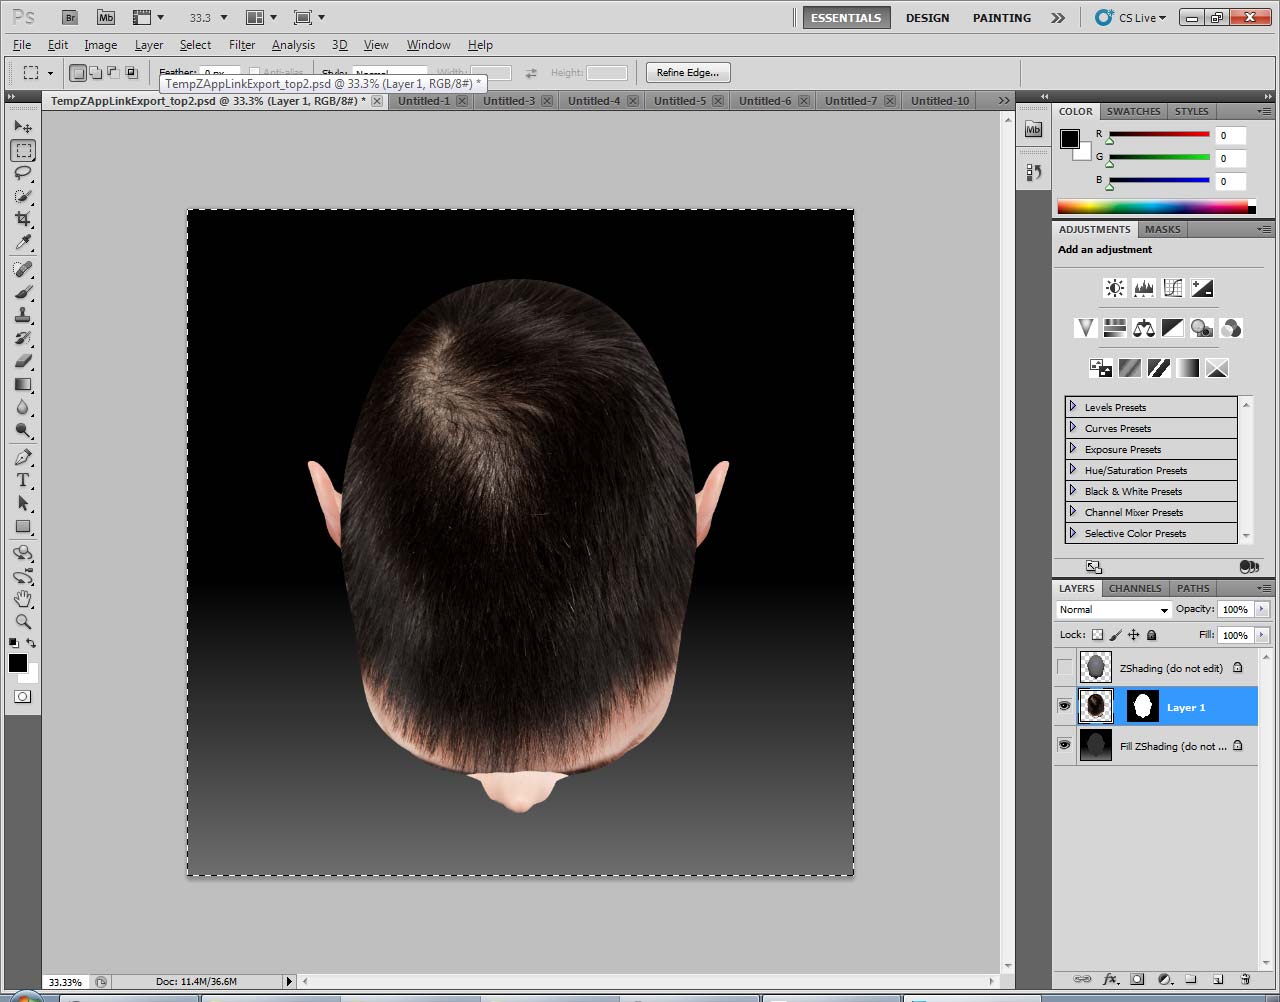
Task: Hide Layer 1 using its eye icon
Action: [1064, 707]
